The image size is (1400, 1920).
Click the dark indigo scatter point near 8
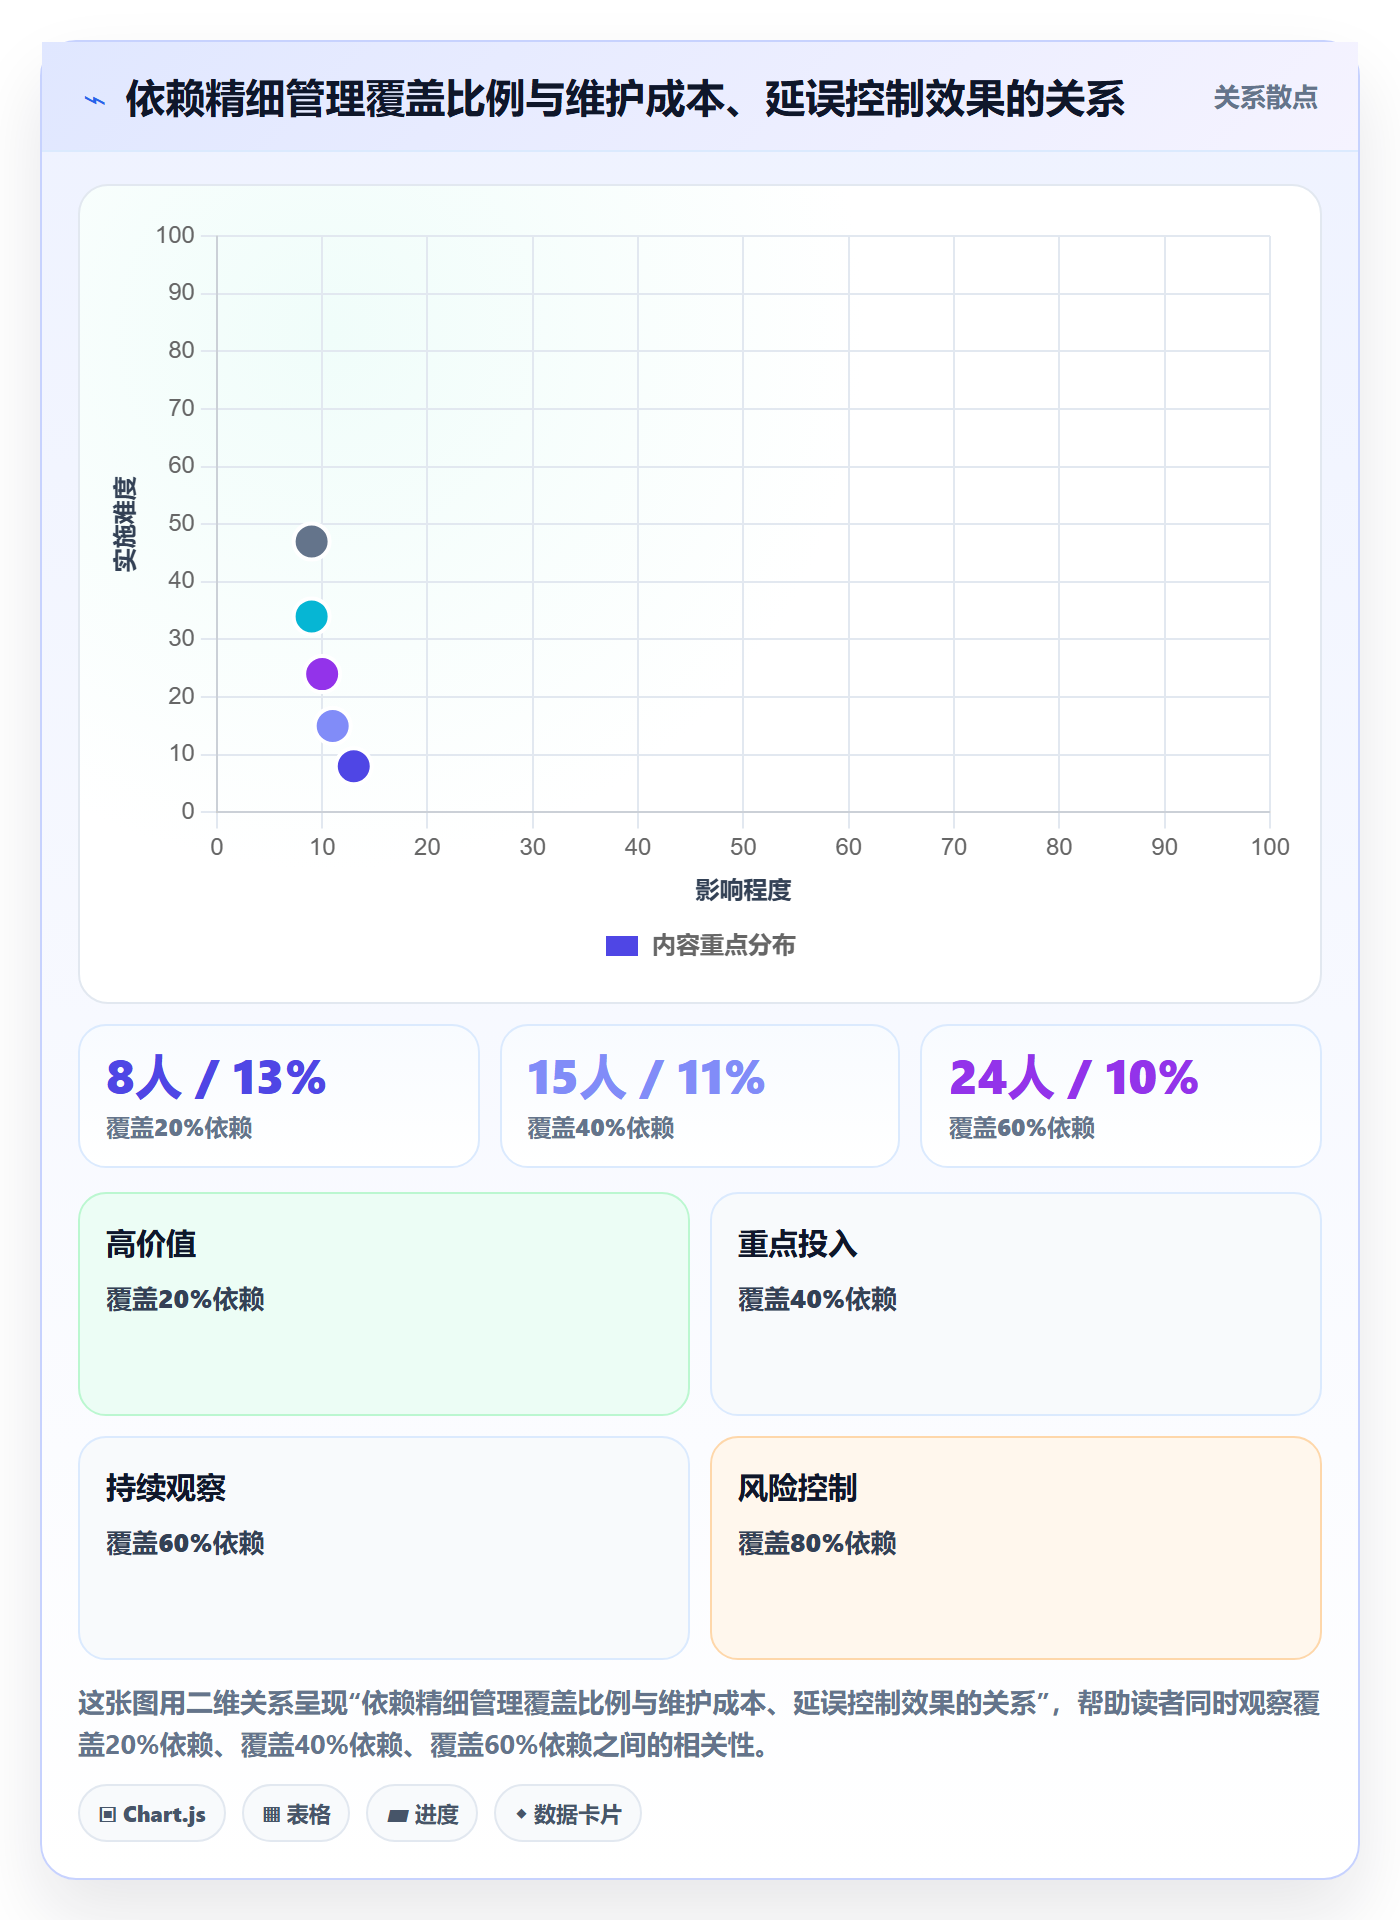pyautogui.click(x=354, y=766)
